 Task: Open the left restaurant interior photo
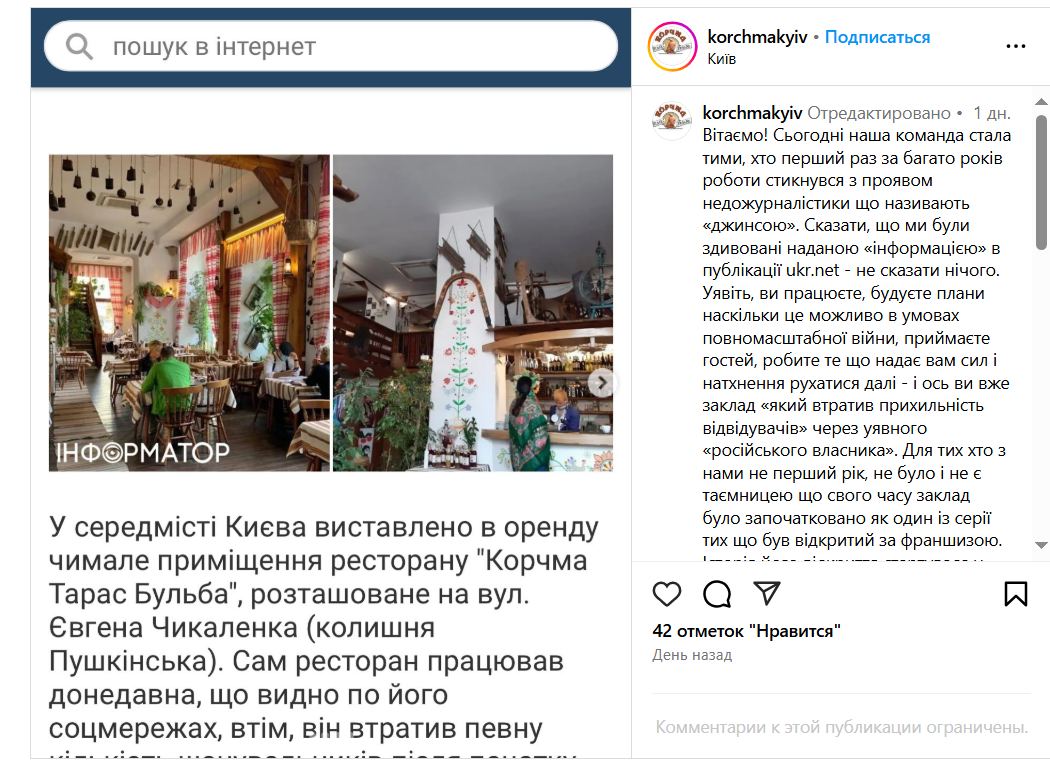pyautogui.click(x=190, y=313)
